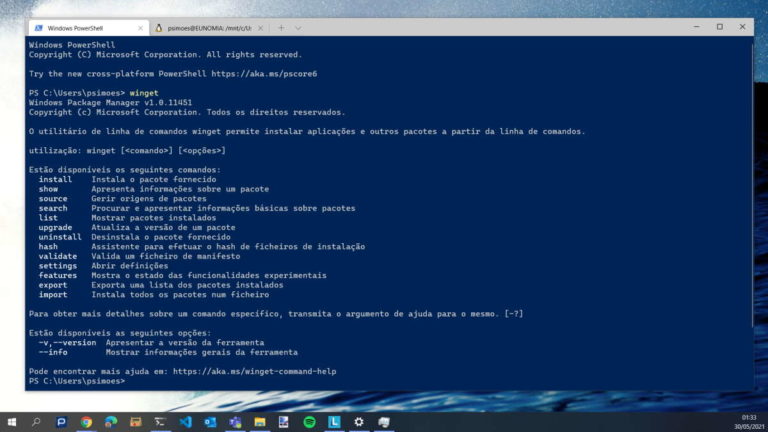This screenshot has width=768, height=432.
Task: Open Settings gear in the taskbar
Action: point(359,422)
